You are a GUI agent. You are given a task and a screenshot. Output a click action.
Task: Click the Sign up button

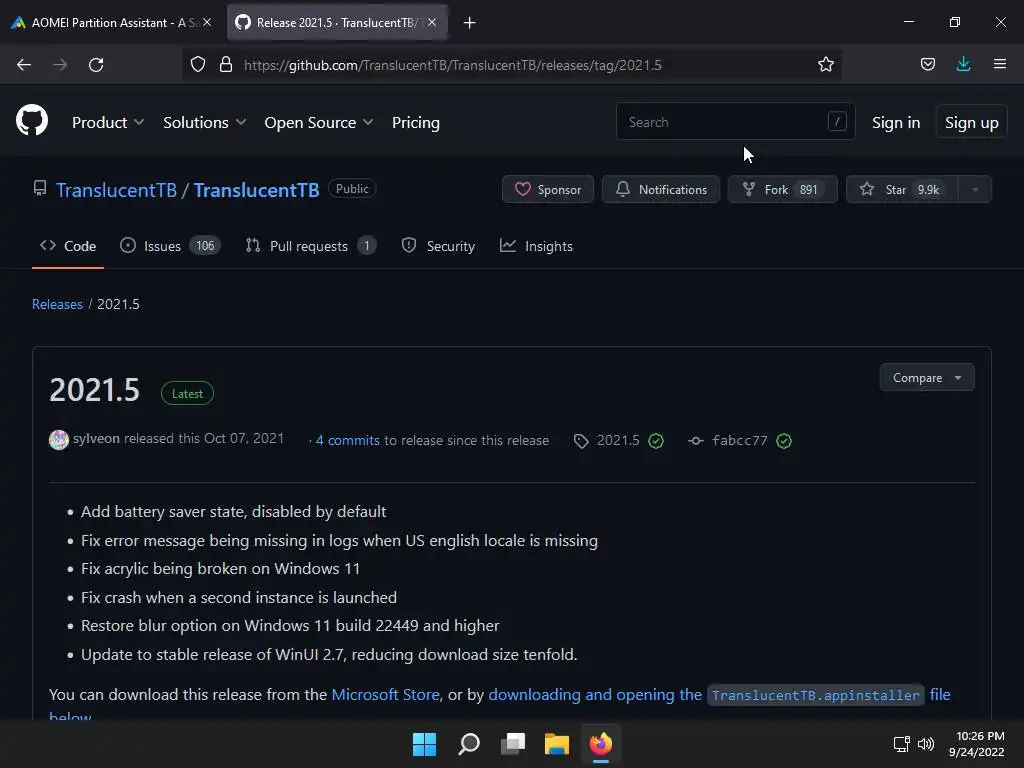pyautogui.click(x=971, y=122)
